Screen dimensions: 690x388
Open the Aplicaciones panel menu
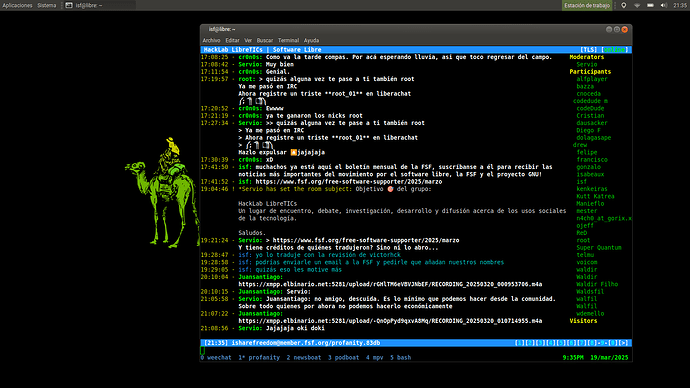[17, 5]
